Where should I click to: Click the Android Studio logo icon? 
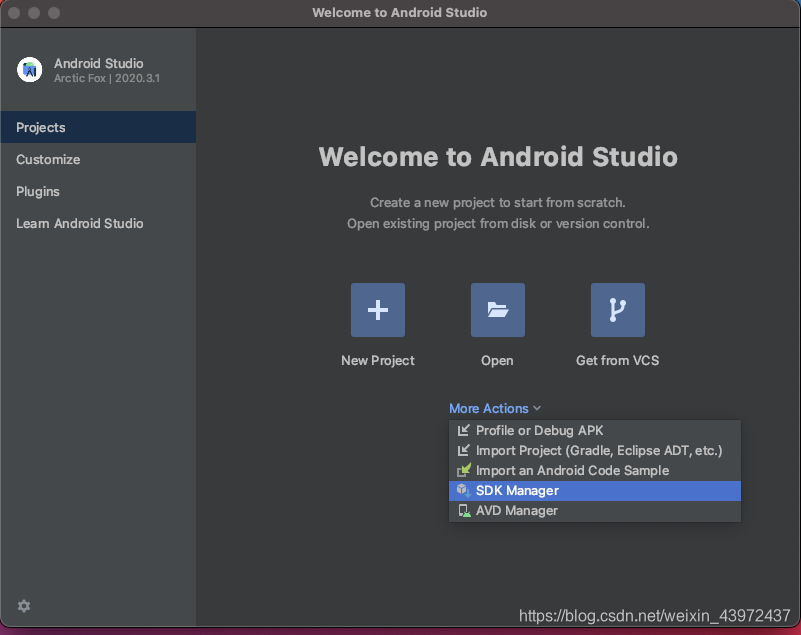[30, 69]
